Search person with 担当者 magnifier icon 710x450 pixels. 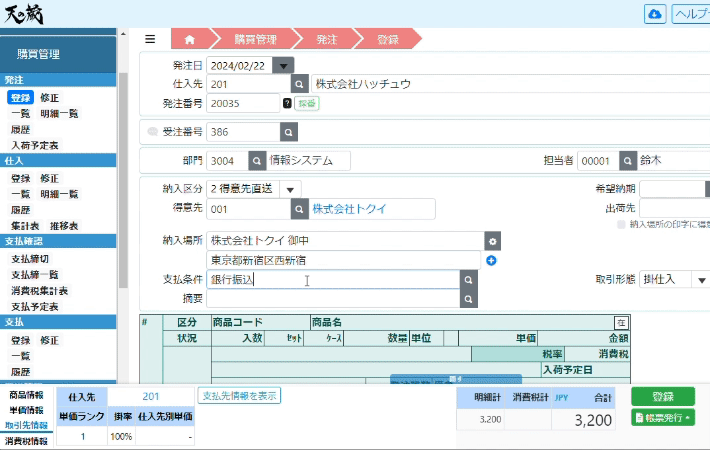[x=628, y=161]
